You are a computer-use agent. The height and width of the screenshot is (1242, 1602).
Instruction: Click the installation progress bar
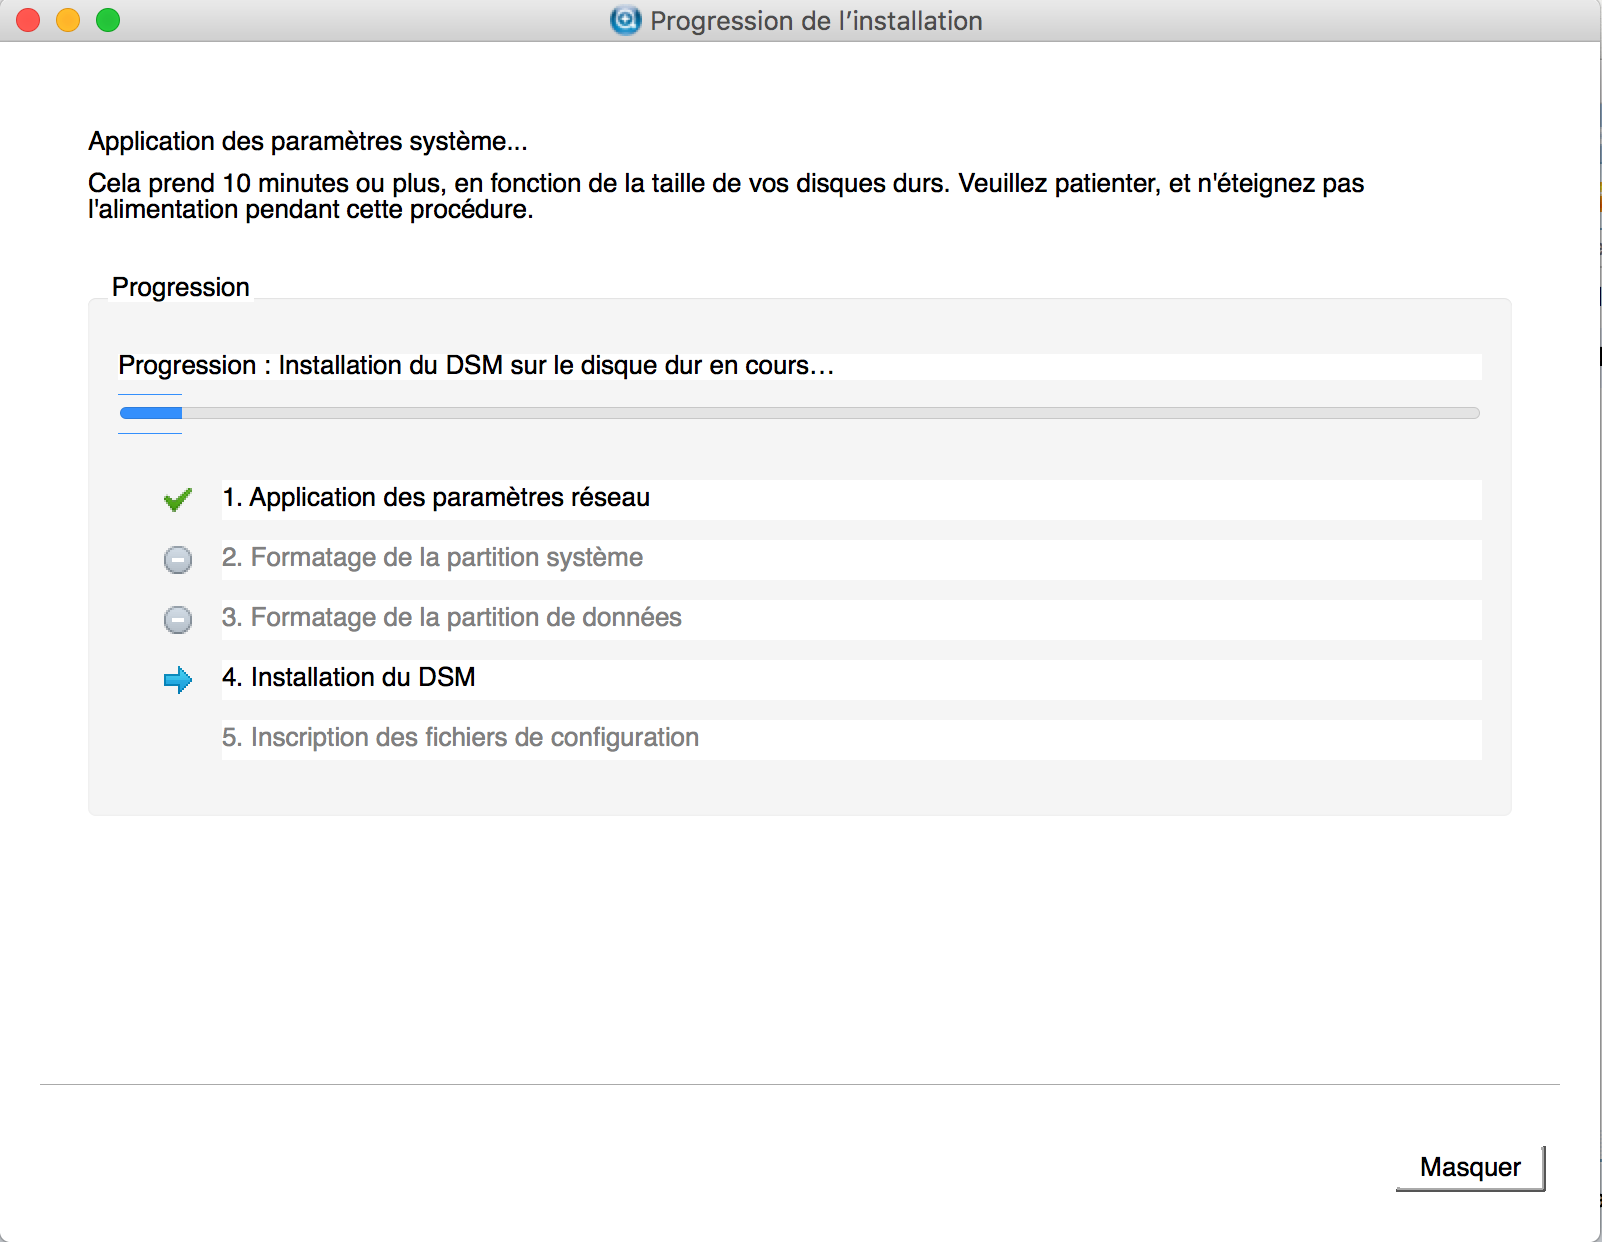(x=799, y=413)
